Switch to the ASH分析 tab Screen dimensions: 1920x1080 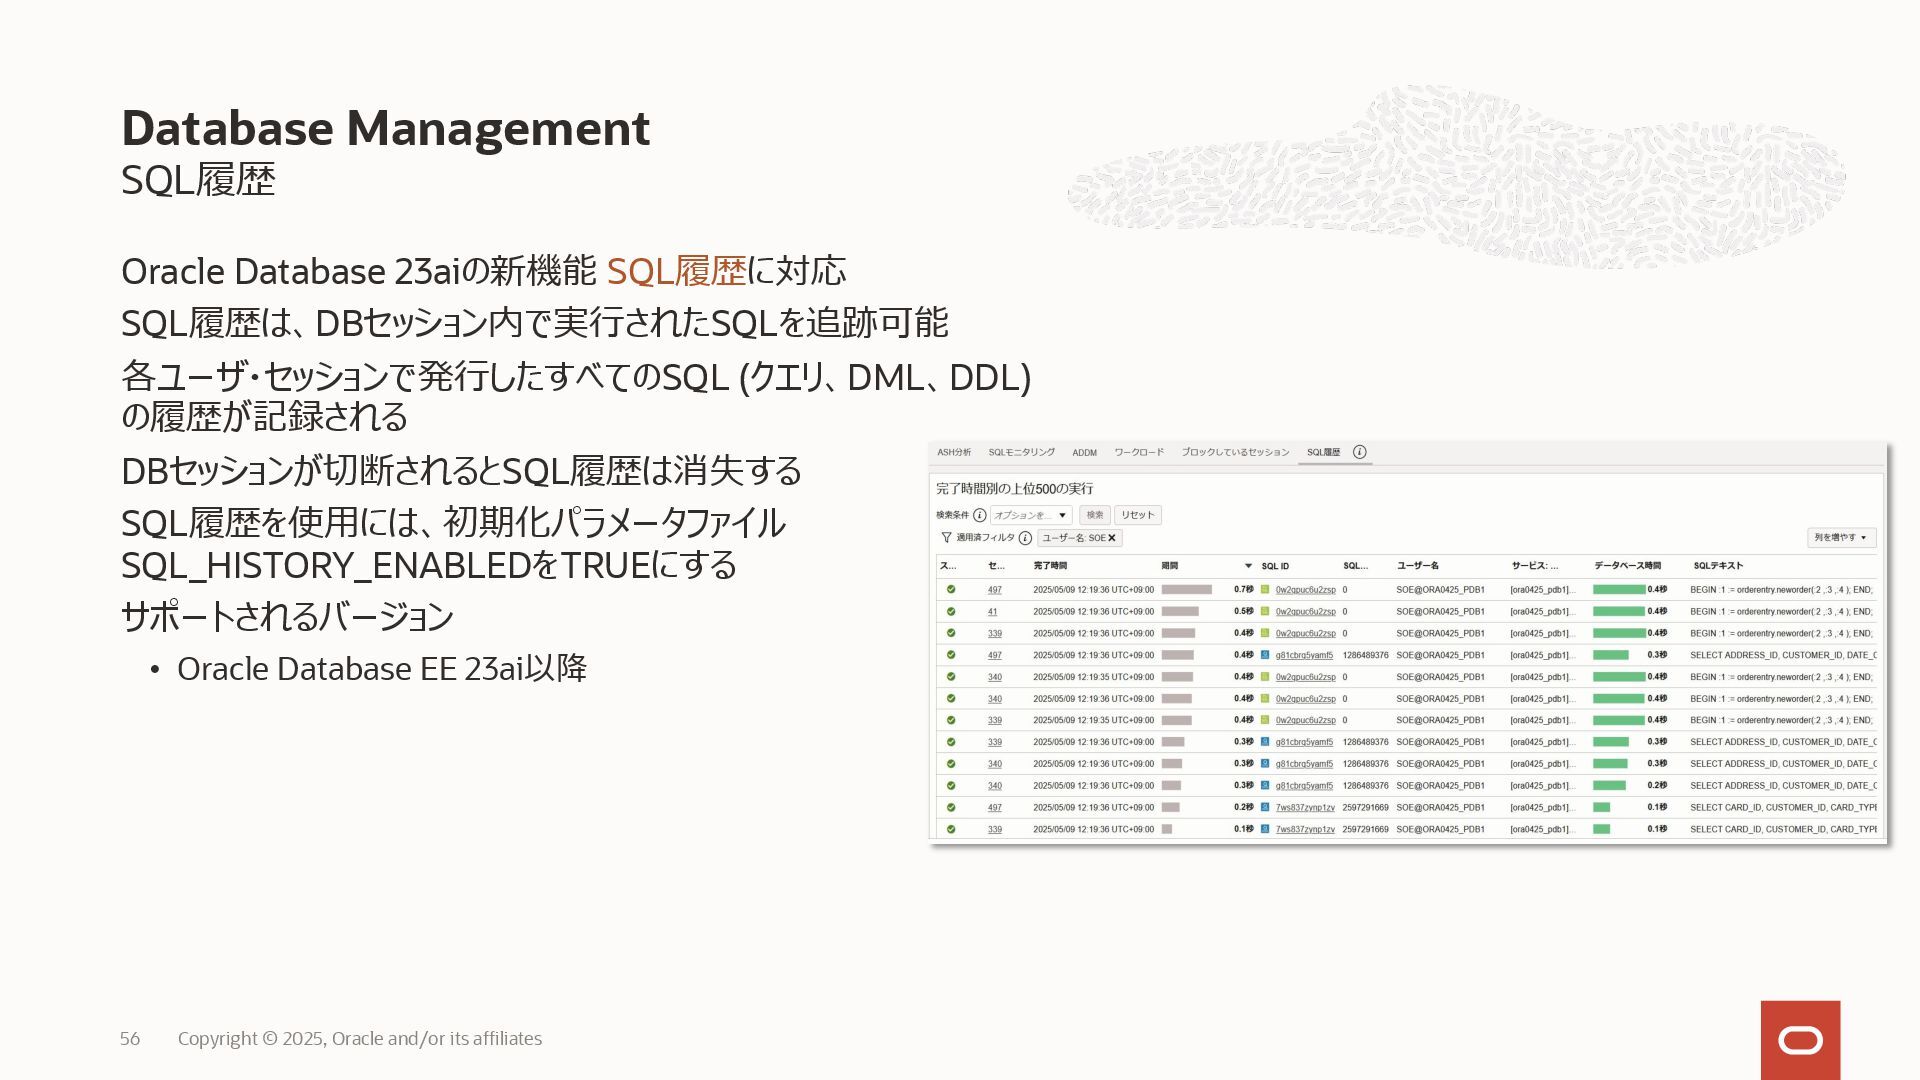(954, 453)
